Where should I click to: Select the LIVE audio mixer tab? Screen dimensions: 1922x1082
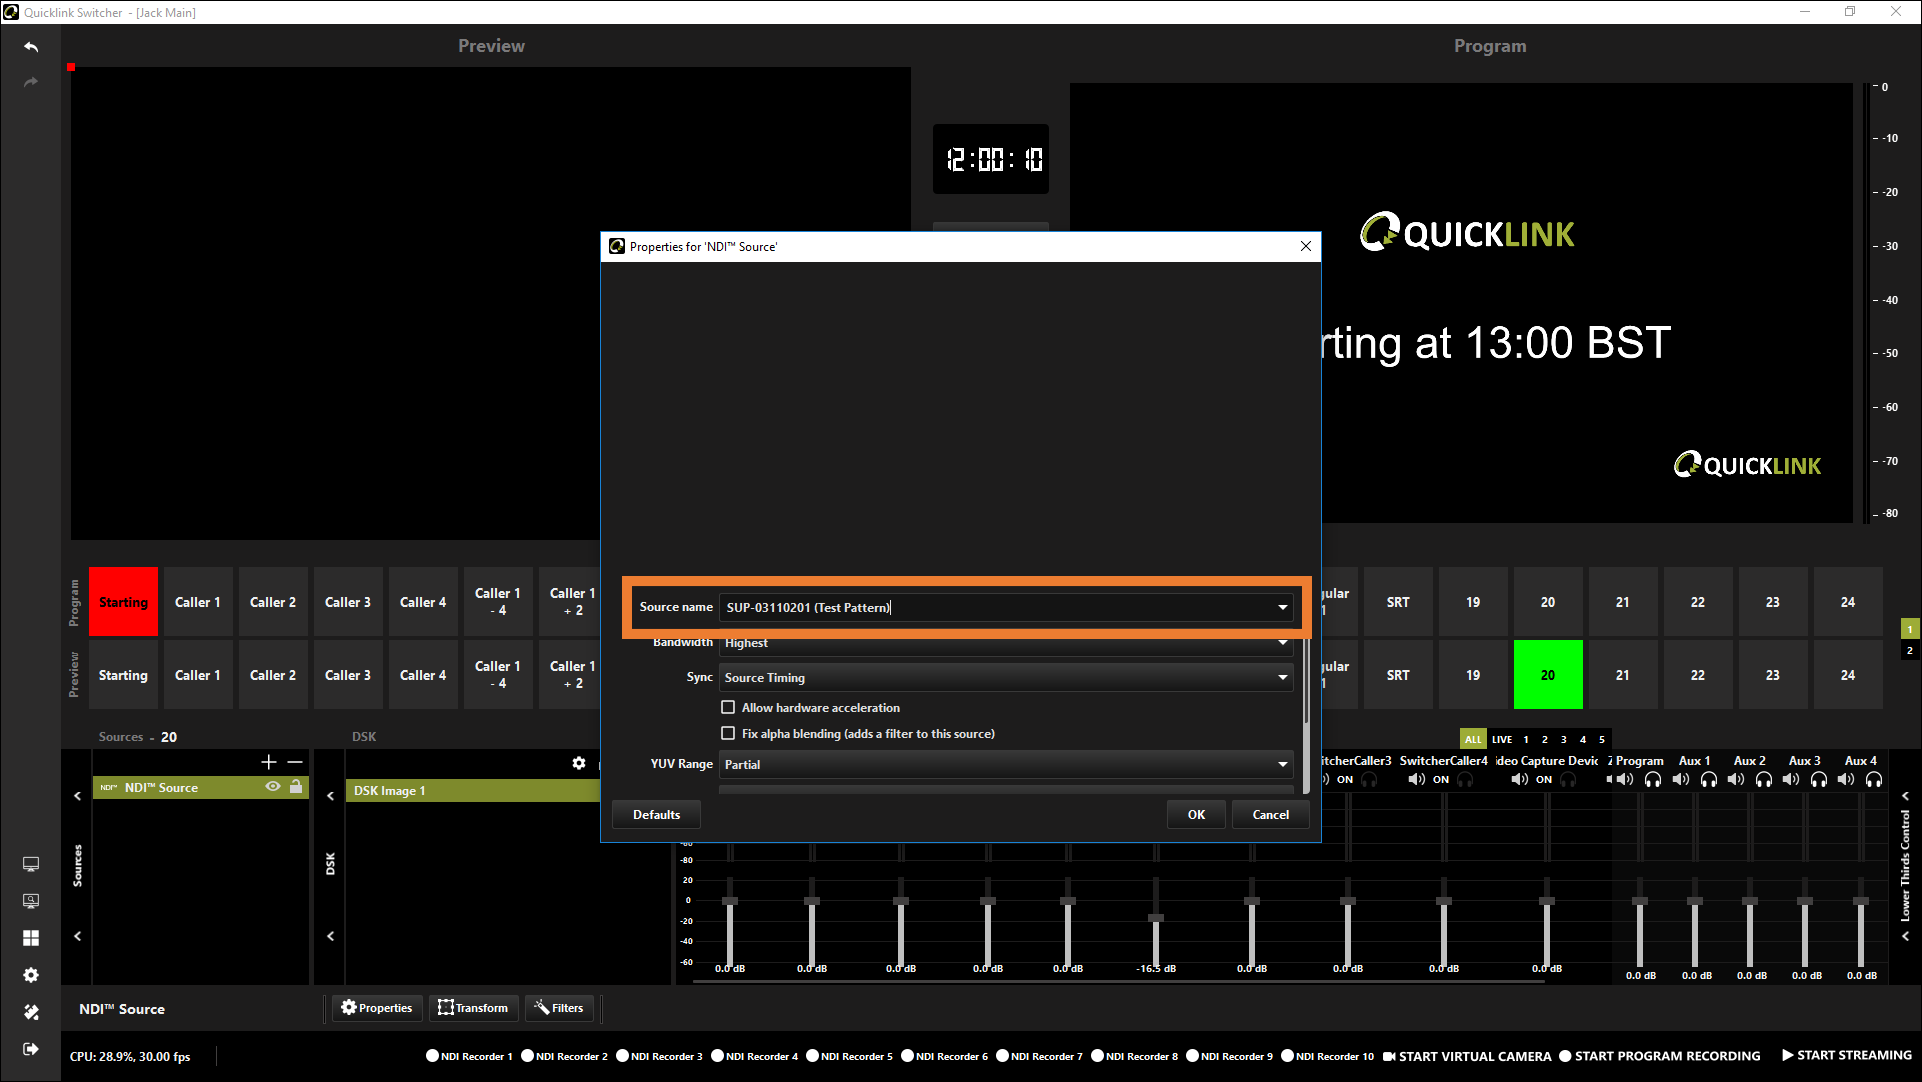point(1502,739)
